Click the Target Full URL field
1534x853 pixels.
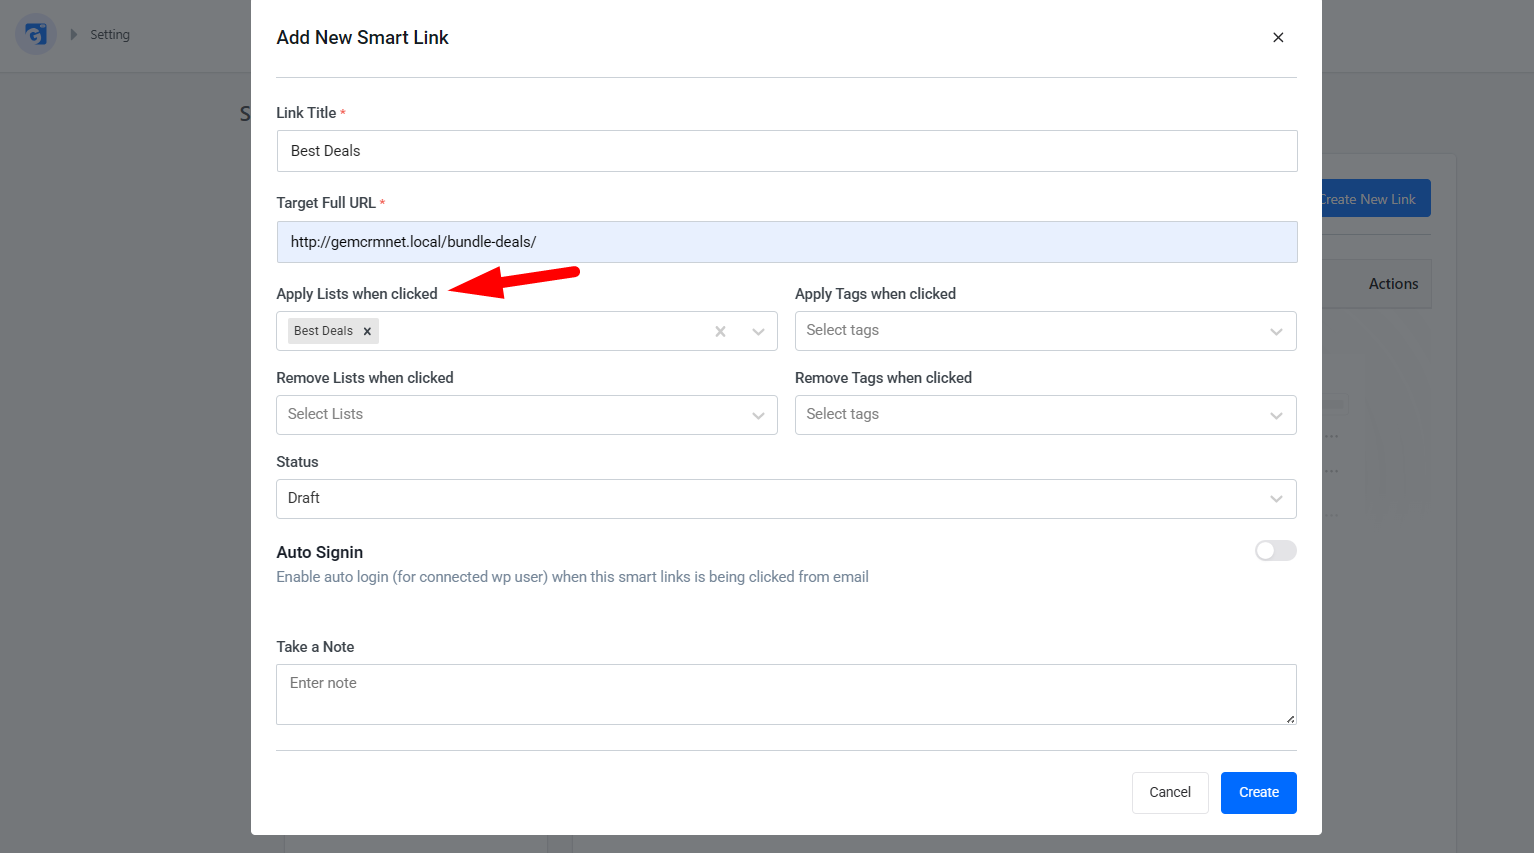tap(787, 242)
